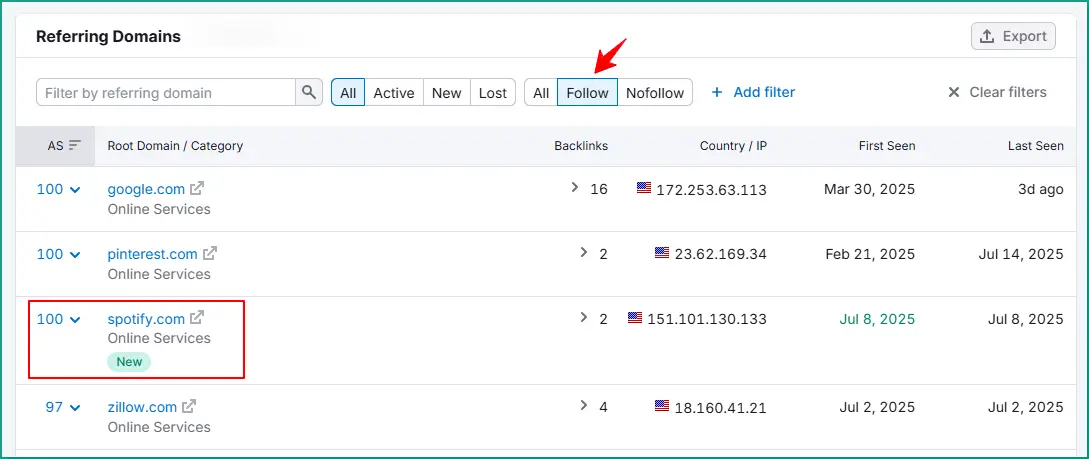This screenshot has width=1089, height=459.
Task: Expand zillow.com's 4 backlinks
Action: coord(583,405)
